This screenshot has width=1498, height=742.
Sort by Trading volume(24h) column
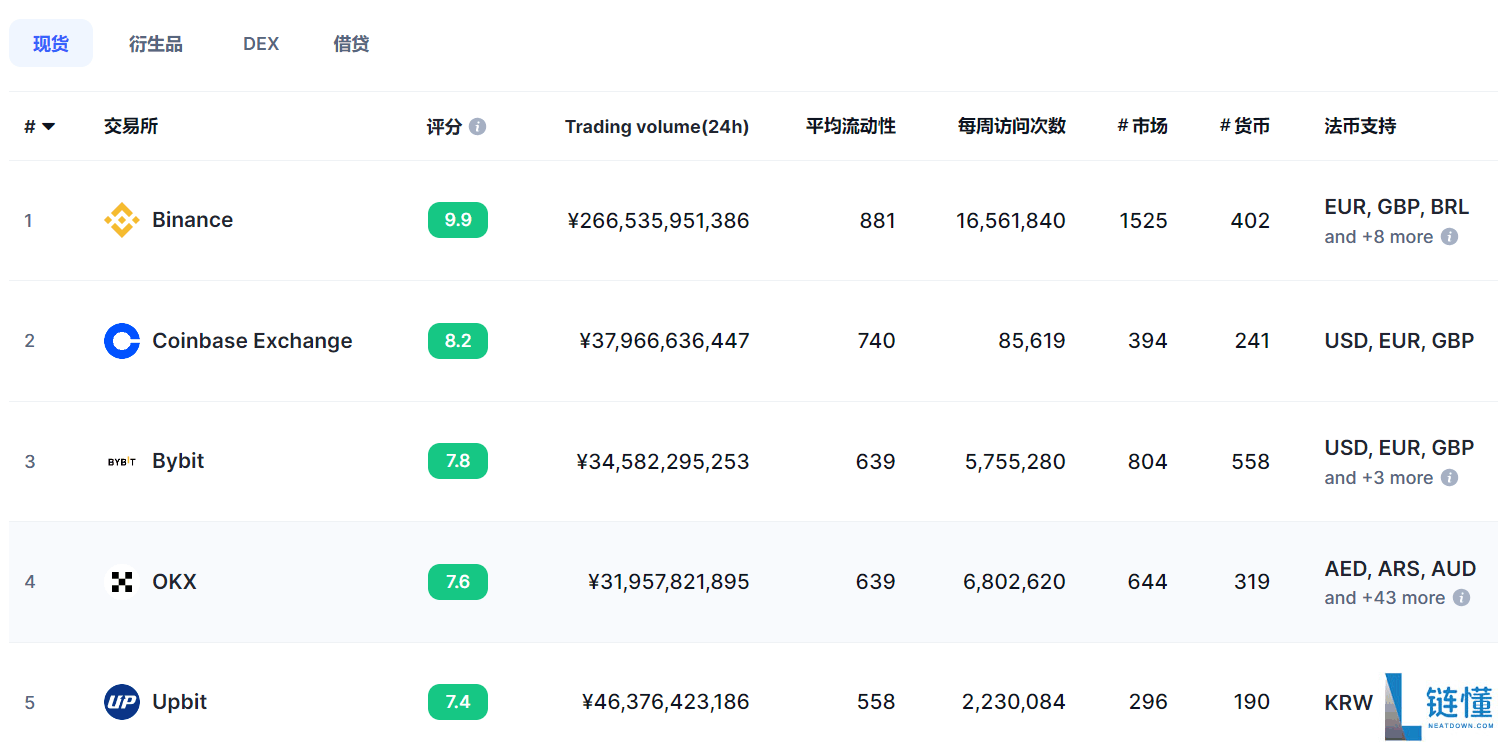(x=656, y=127)
